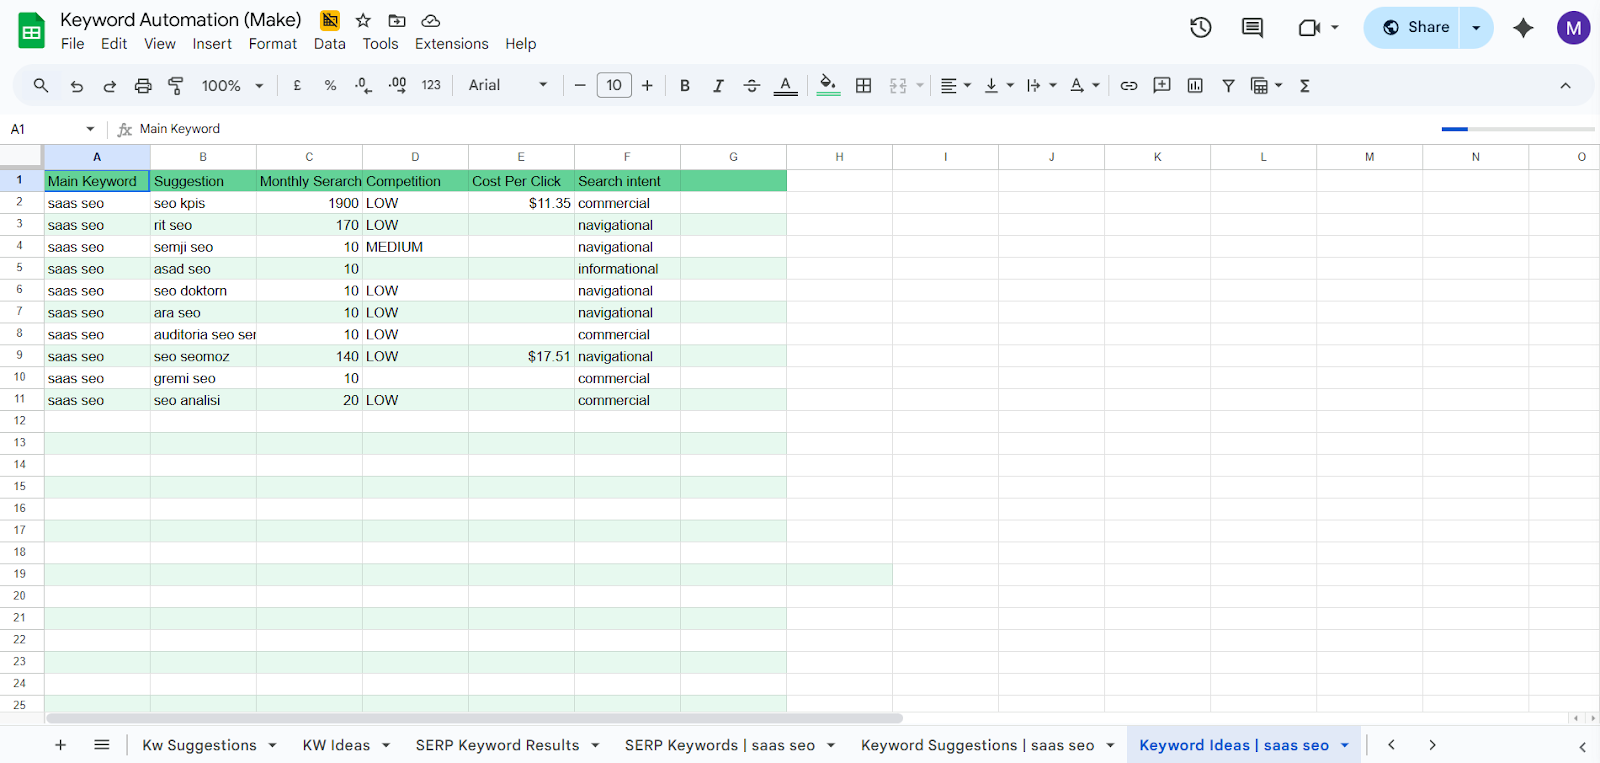Image resolution: width=1600 pixels, height=763 pixels.
Task: Open the Extensions menu
Action: pyautogui.click(x=452, y=44)
